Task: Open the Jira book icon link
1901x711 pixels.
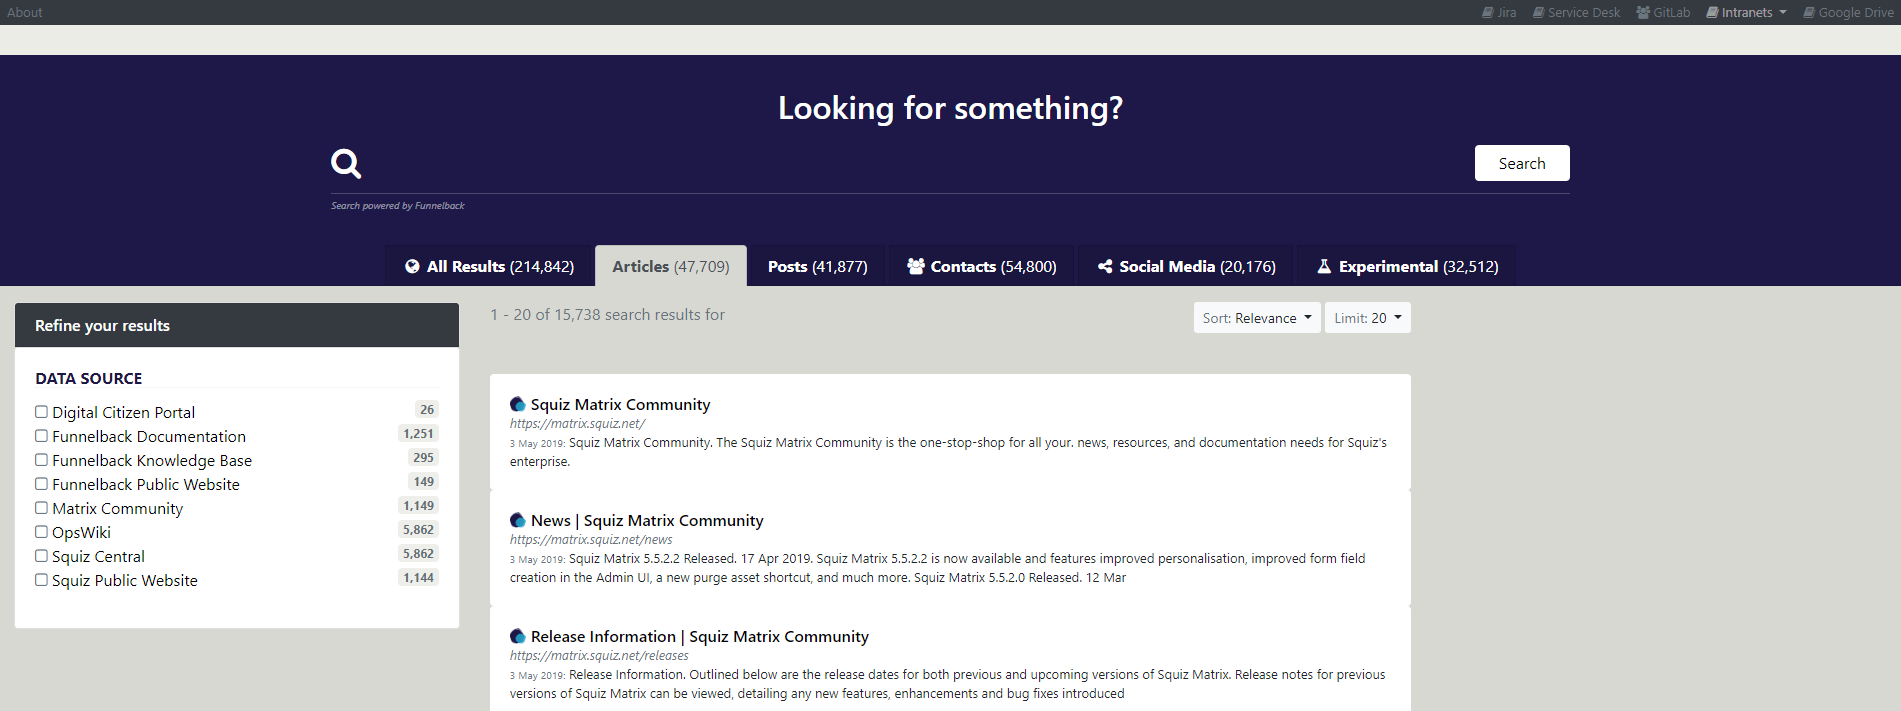Action: pyautogui.click(x=1487, y=13)
